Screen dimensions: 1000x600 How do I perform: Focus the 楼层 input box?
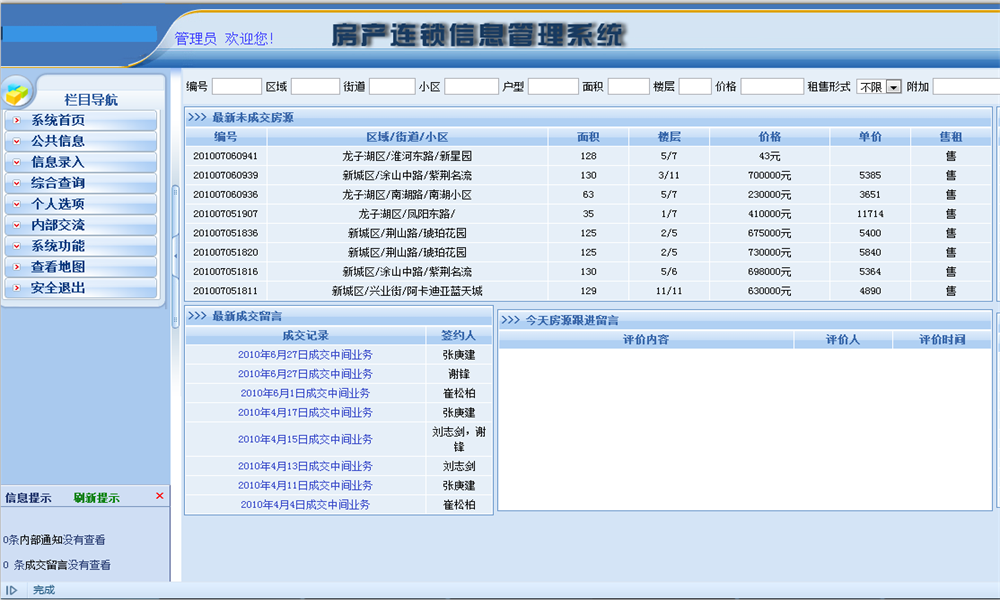tap(695, 87)
